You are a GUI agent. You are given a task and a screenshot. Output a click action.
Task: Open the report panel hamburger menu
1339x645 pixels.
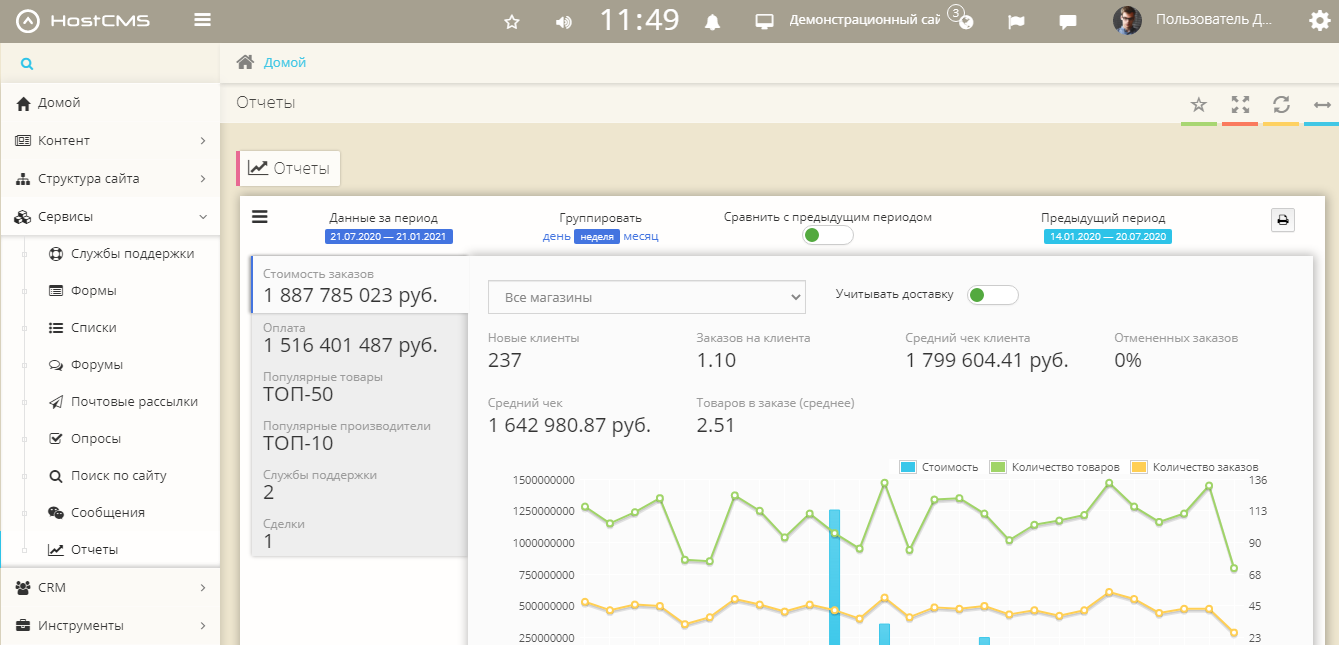260,216
